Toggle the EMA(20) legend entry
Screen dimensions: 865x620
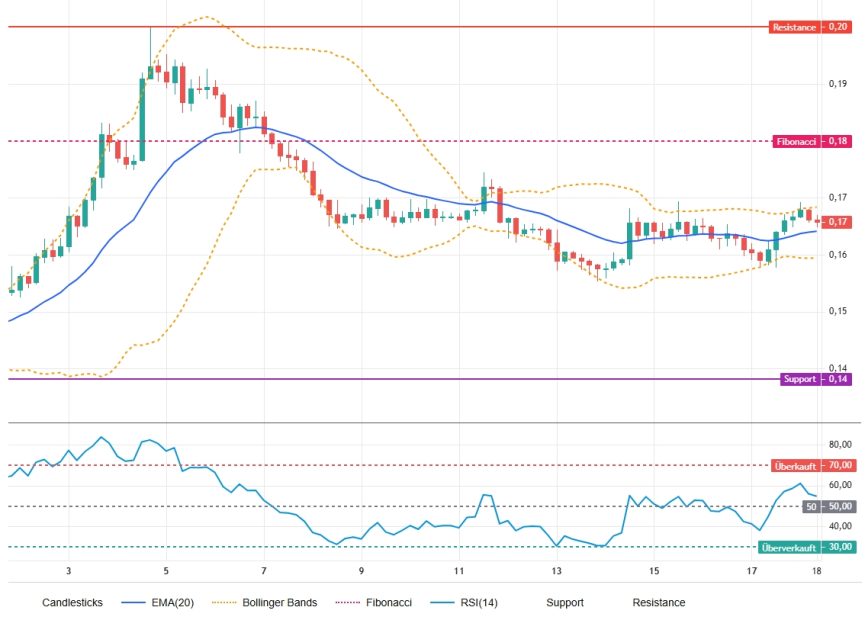tap(158, 602)
